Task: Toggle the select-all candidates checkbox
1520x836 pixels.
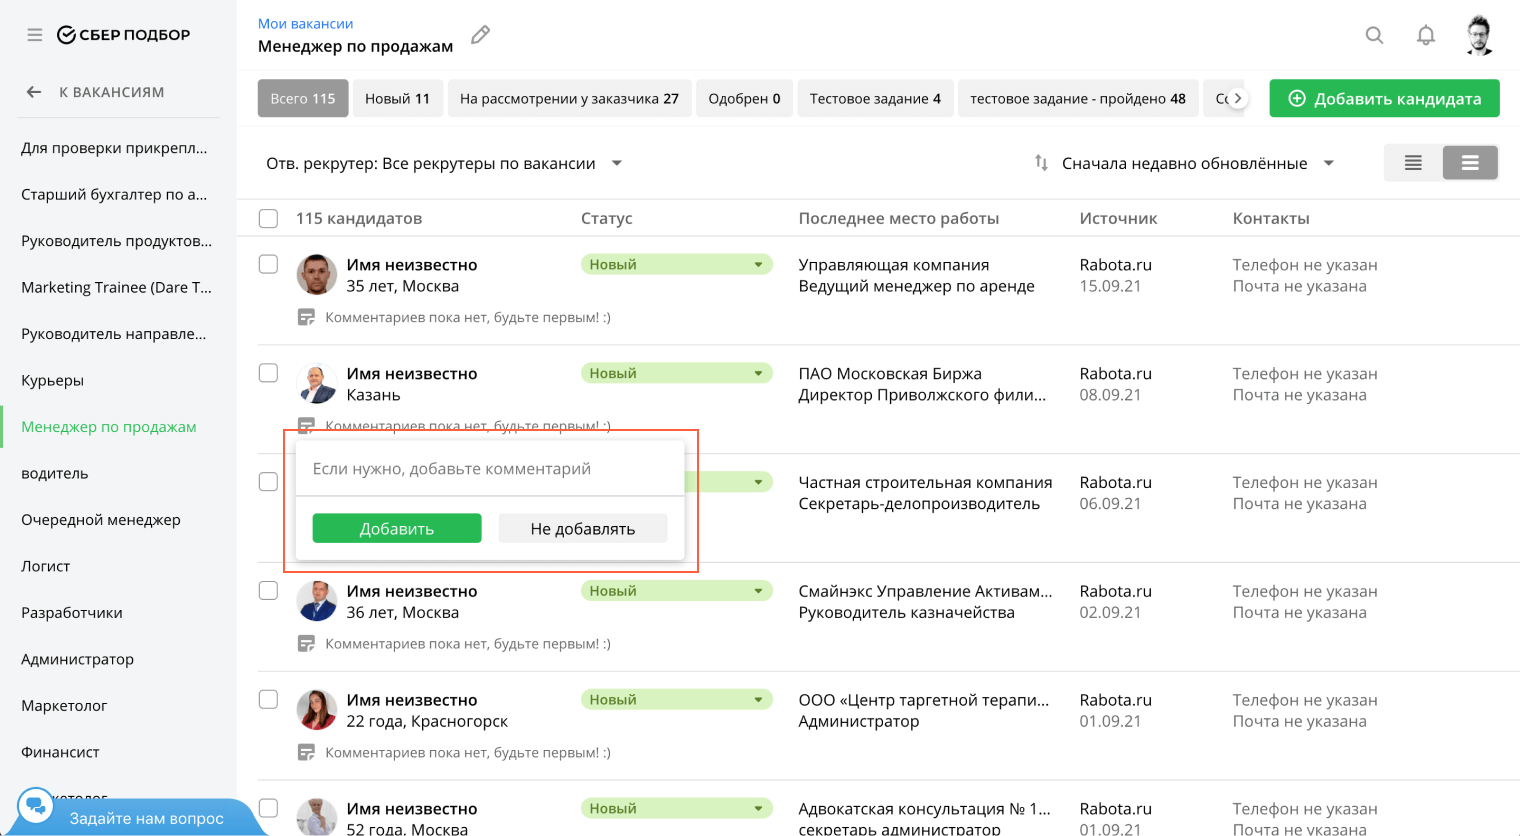Action: 268,218
